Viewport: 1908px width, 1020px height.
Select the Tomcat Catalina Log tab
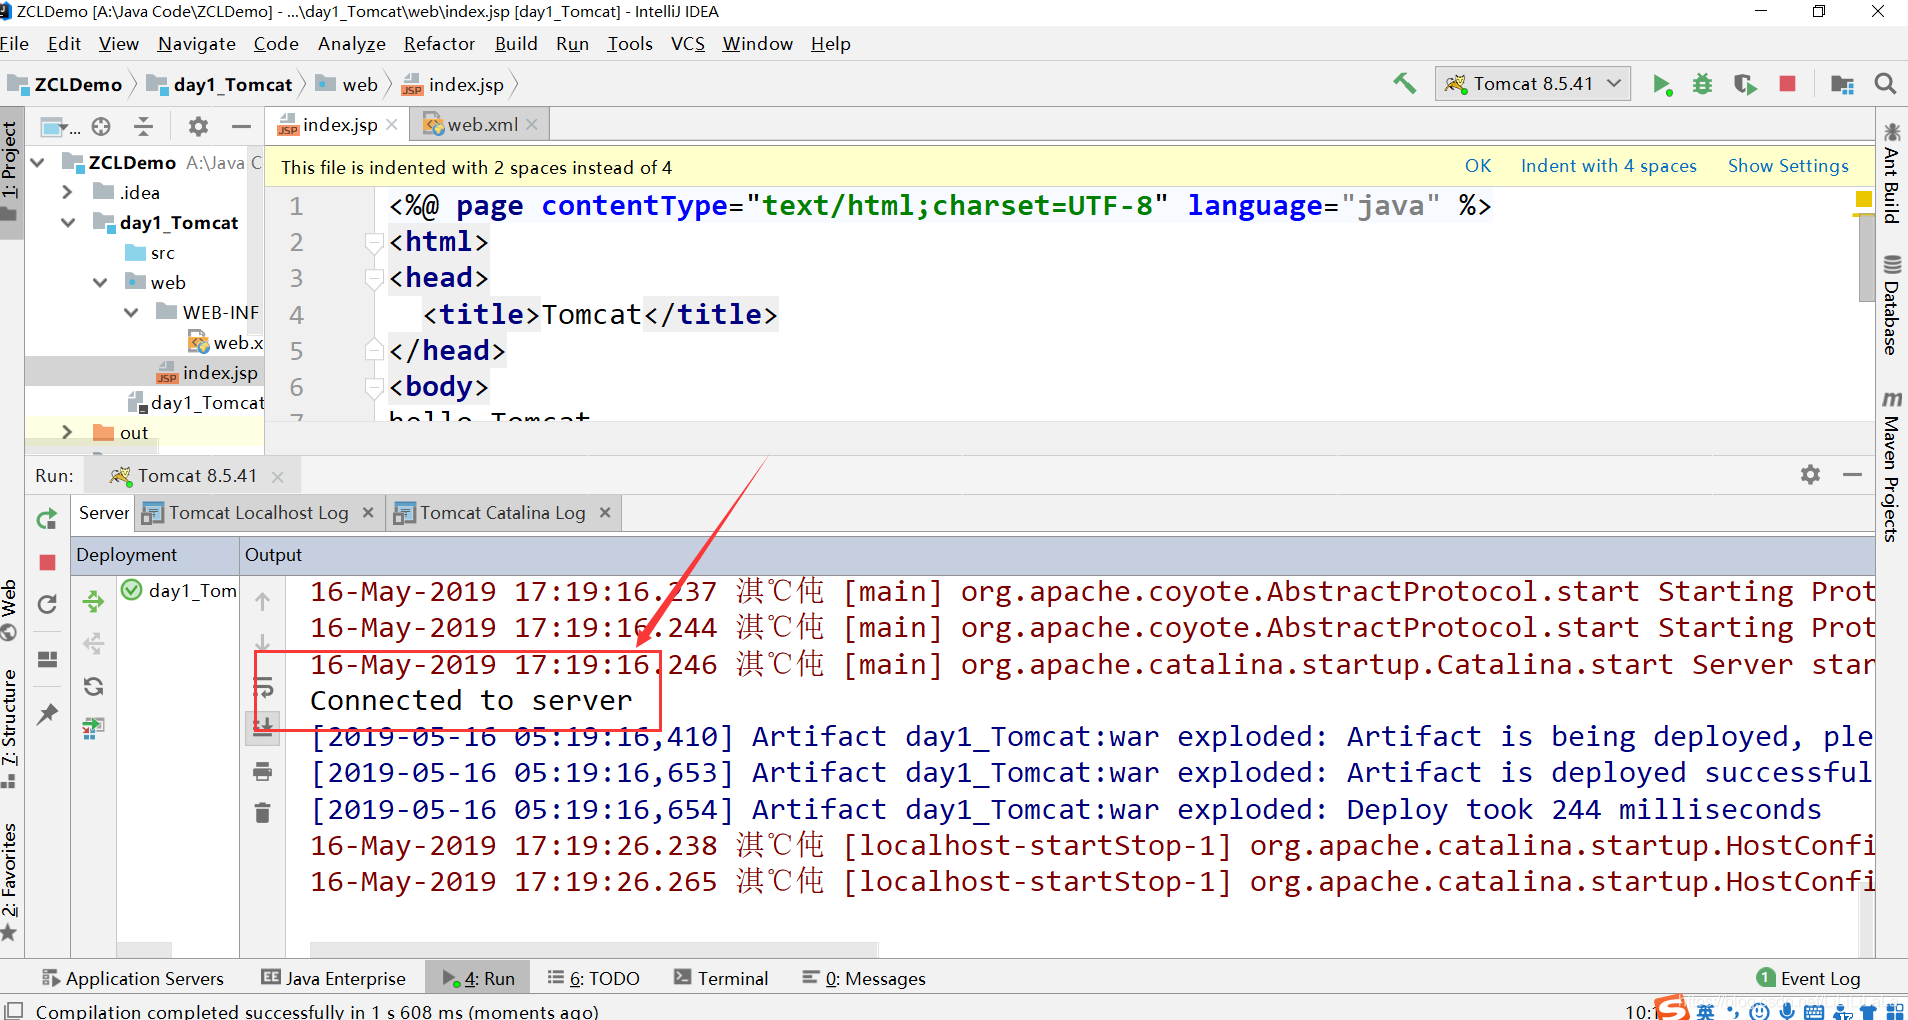(502, 513)
